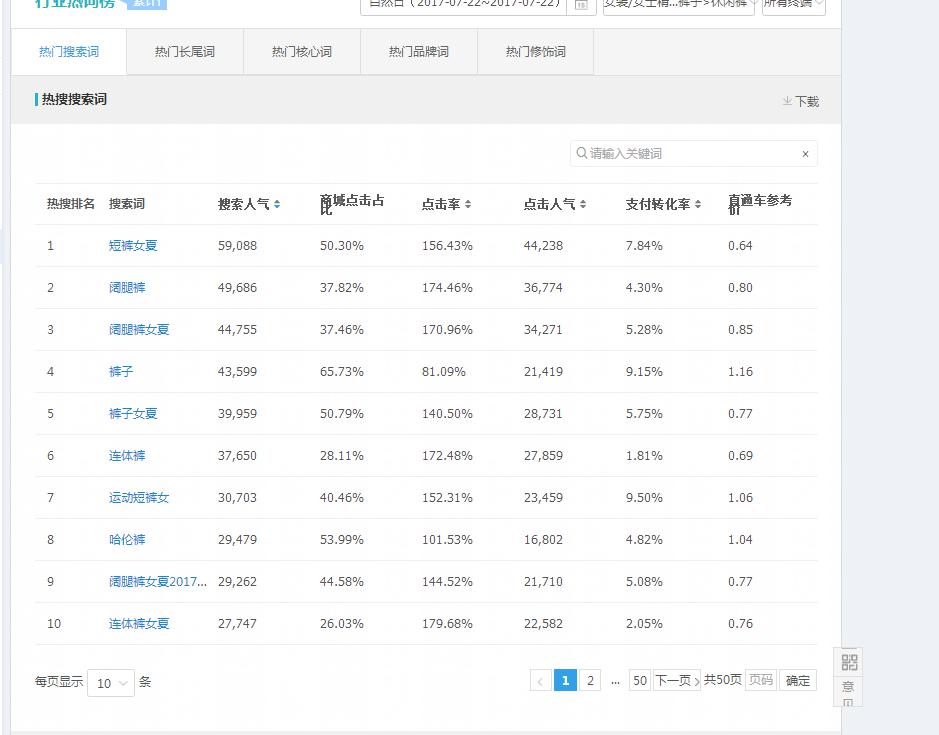This screenshot has height=735, width=939.
Task: Open the 女装 category selector dropdown
Action: 678,5
